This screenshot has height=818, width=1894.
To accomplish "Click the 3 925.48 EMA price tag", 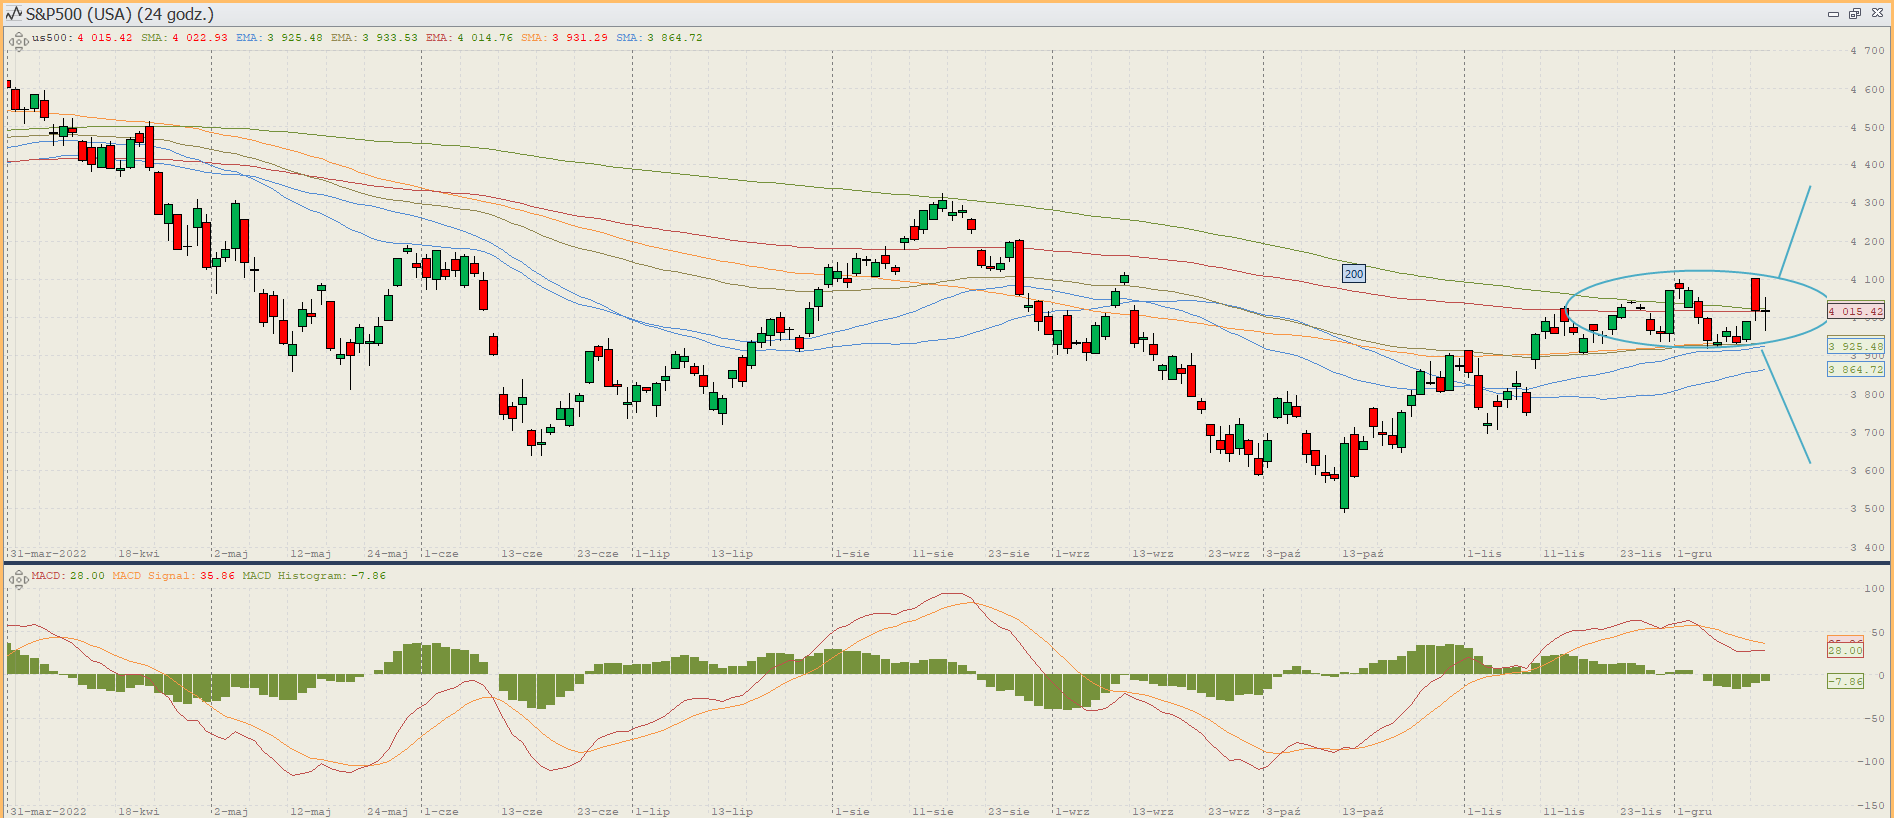I will pyautogui.click(x=1855, y=346).
